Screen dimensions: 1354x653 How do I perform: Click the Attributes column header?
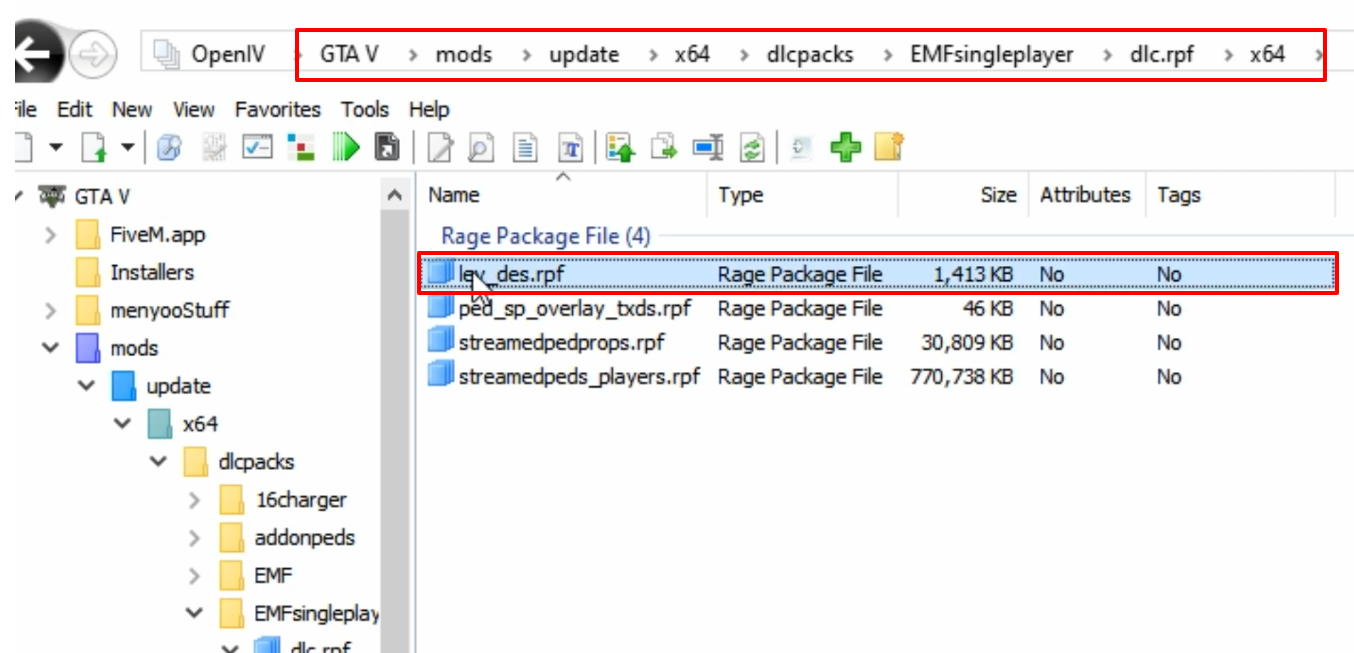[1087, 195]
